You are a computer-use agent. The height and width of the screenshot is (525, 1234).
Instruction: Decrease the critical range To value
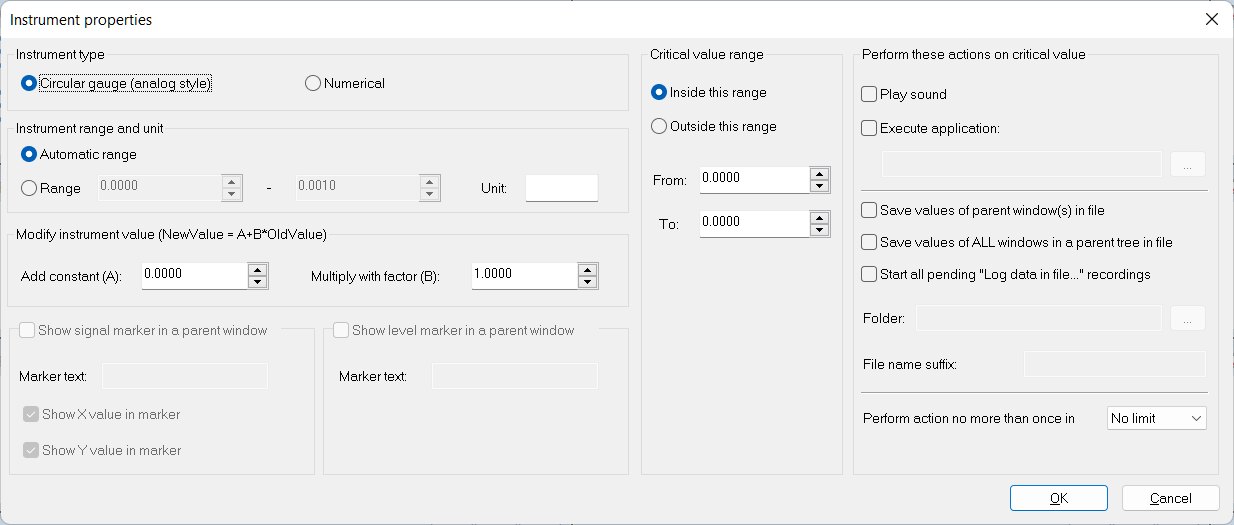click(819, 230)
